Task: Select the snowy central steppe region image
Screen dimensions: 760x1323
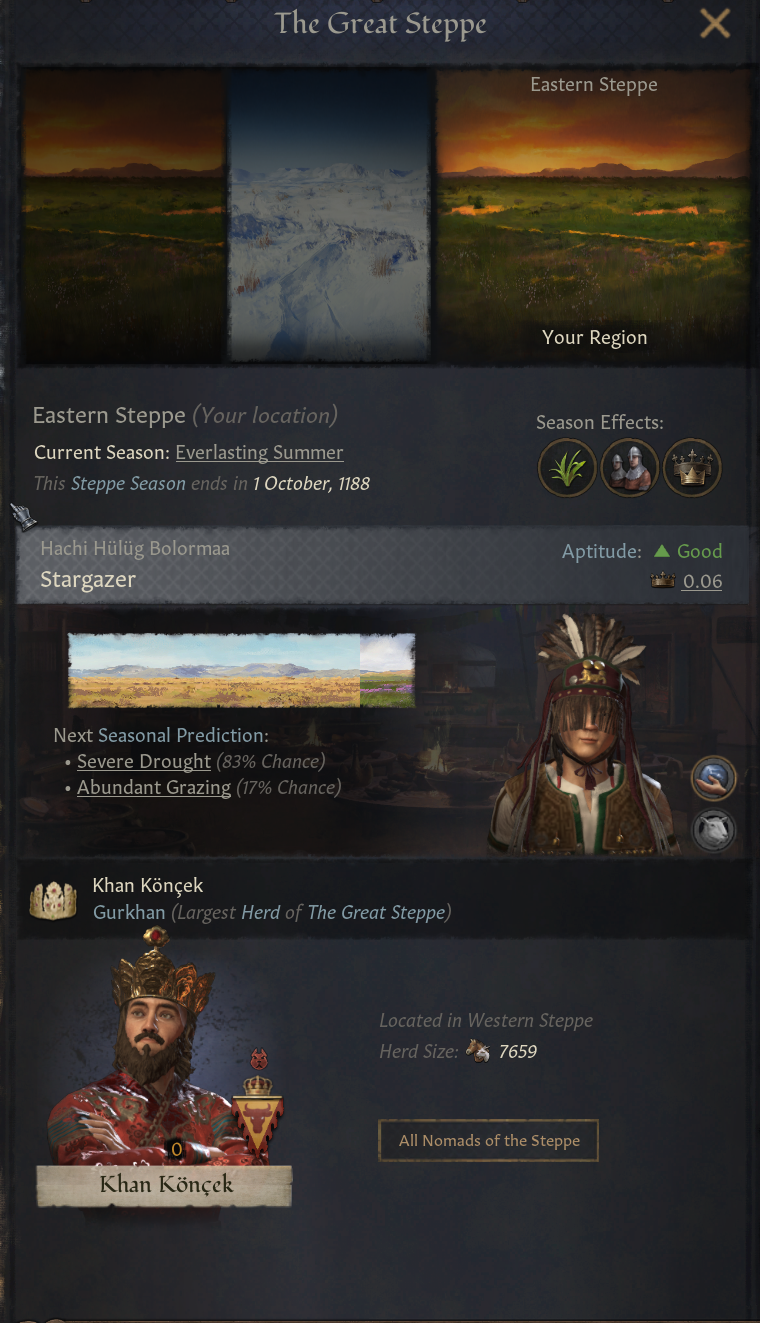Action: tap(330, 215)
